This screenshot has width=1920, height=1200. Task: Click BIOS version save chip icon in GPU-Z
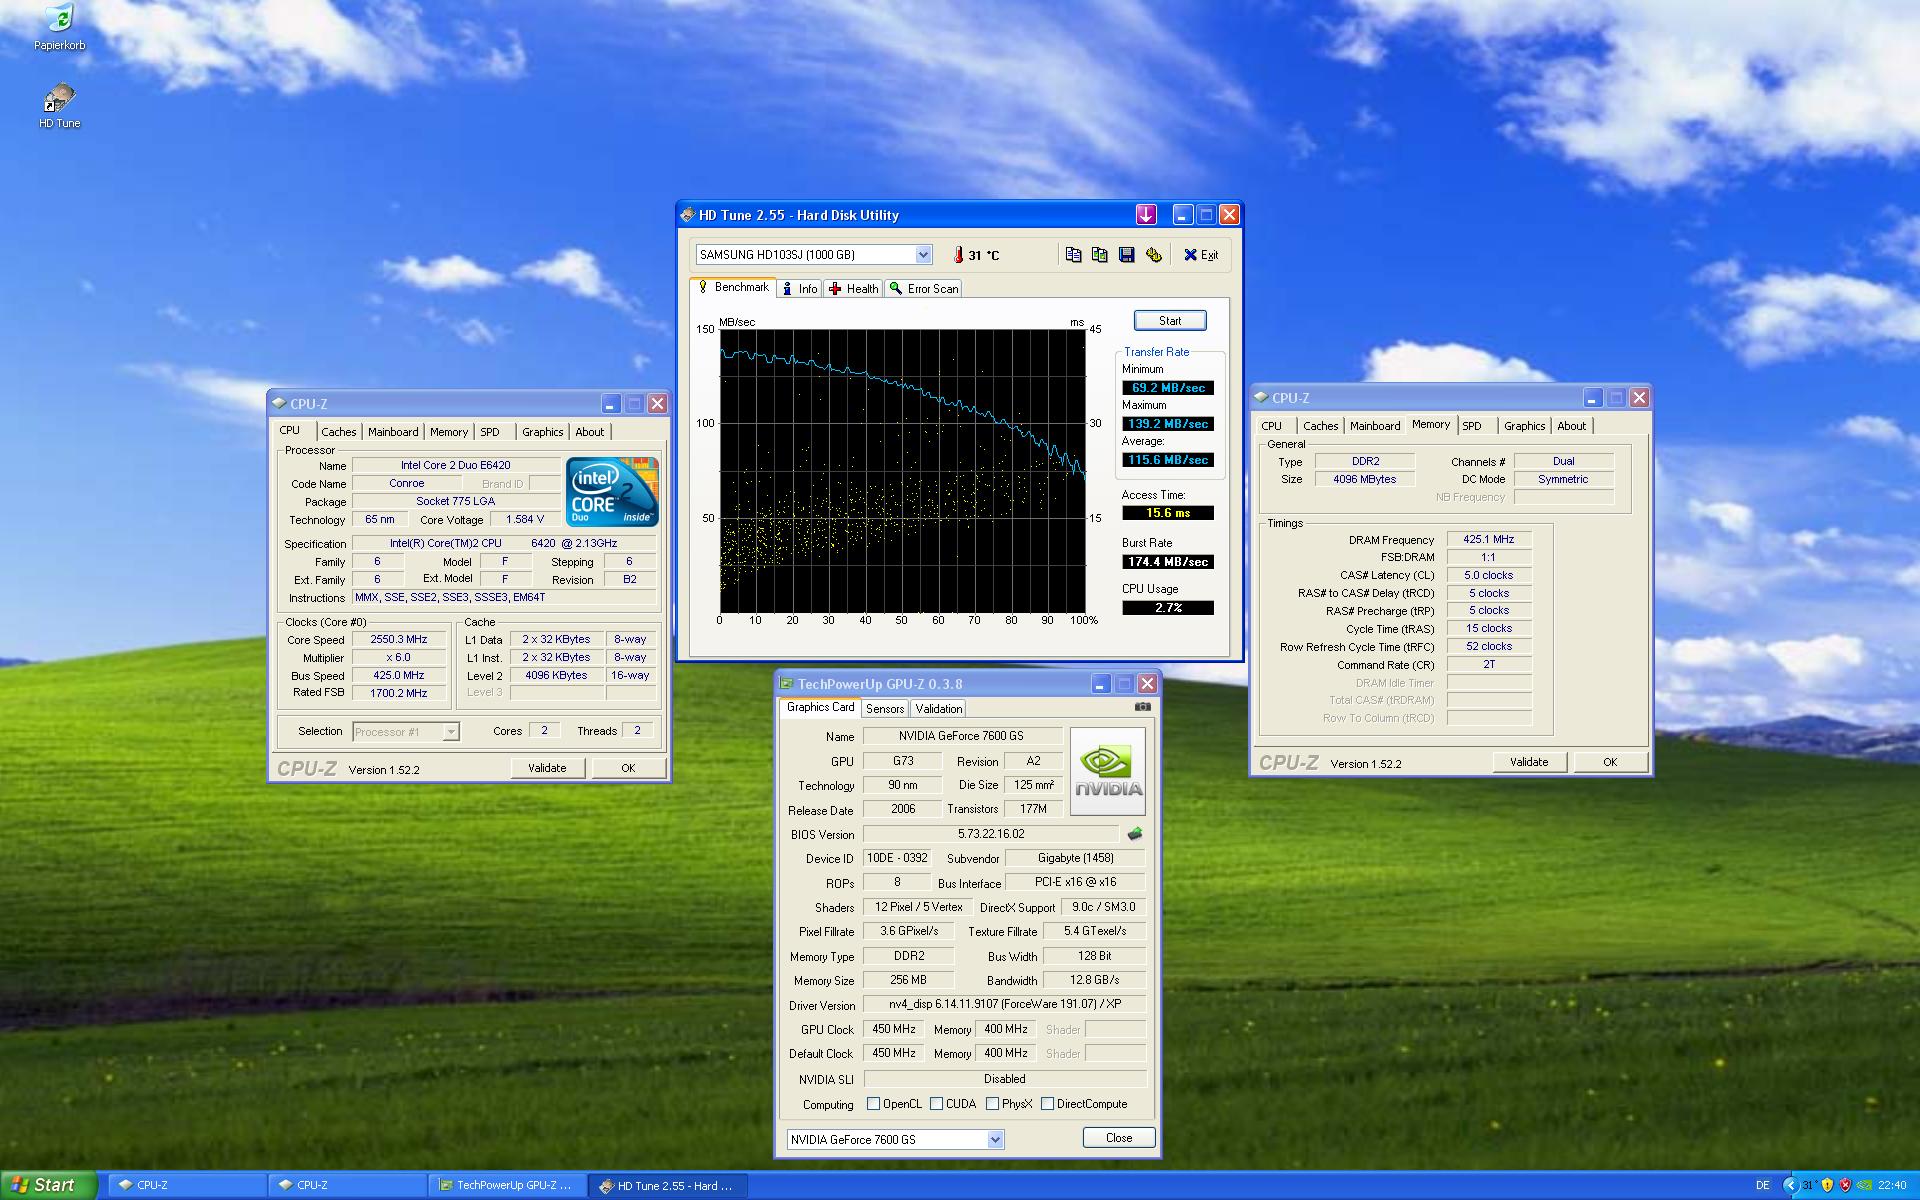(1135, 833)
